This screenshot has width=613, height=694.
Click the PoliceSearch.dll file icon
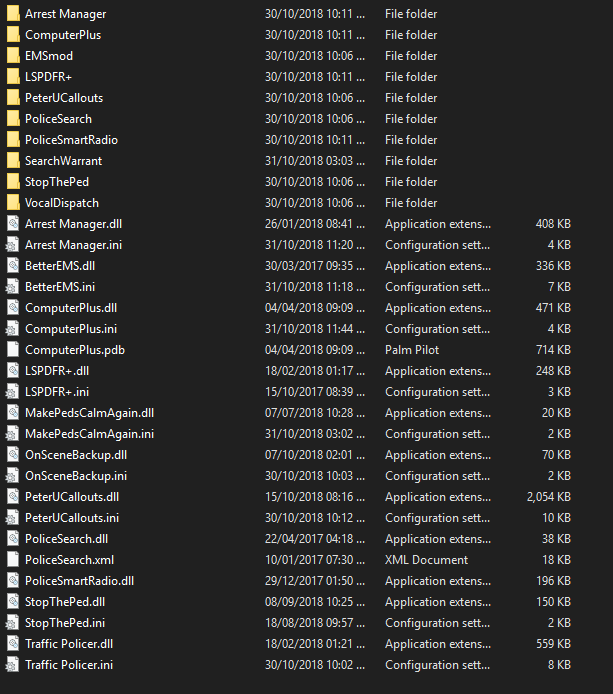[x=13, y=539]
